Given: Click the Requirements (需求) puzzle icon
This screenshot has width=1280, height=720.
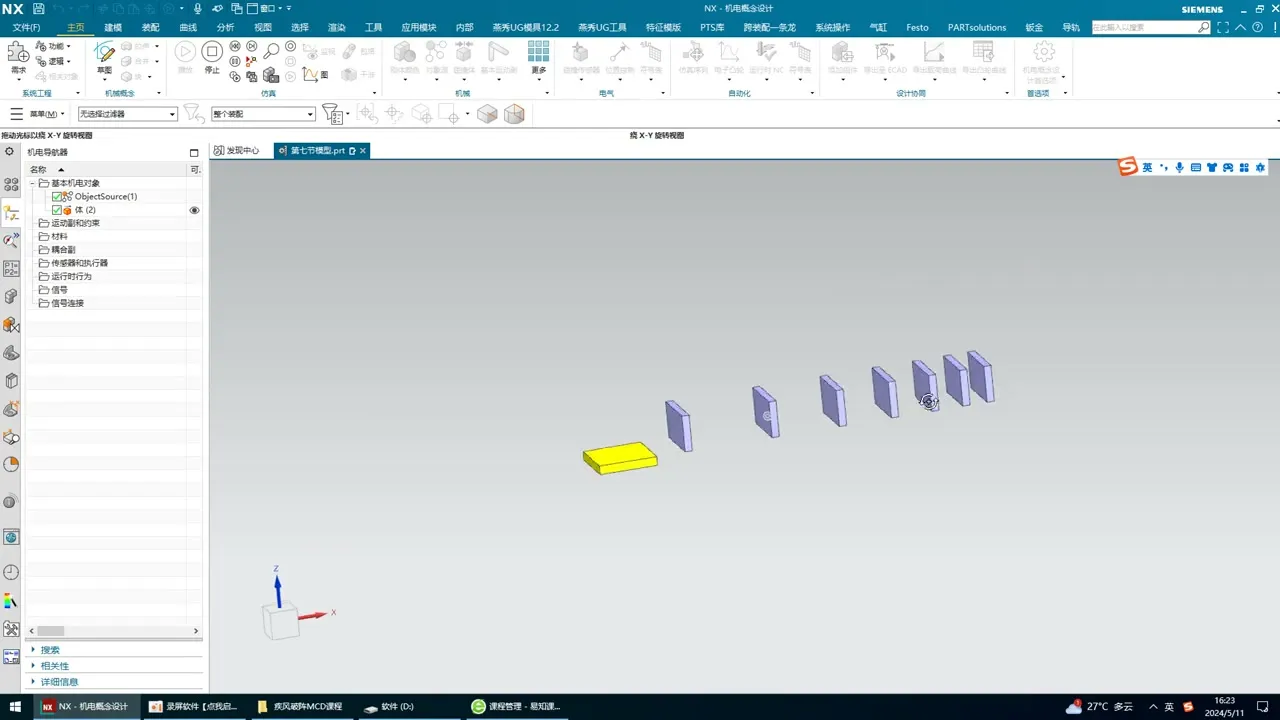Looking at the screenshot, I should tap(18, 56).
